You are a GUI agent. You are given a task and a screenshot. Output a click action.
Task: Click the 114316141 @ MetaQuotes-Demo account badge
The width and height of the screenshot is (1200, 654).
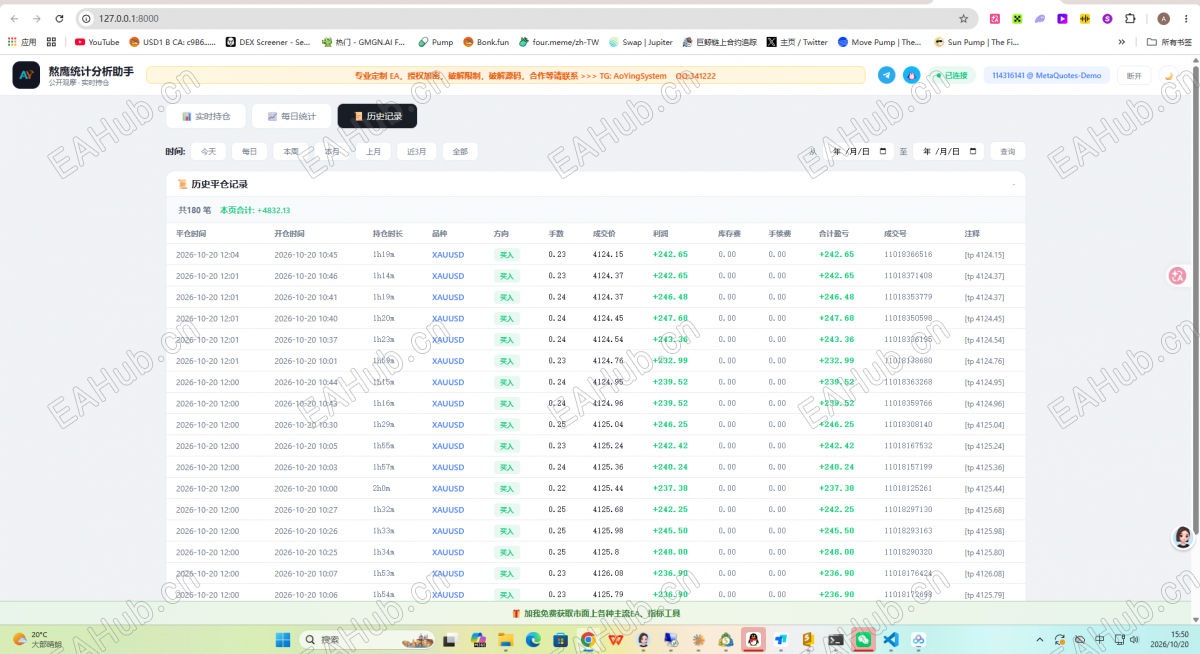pyautogui.click(x=1048, y=75)
